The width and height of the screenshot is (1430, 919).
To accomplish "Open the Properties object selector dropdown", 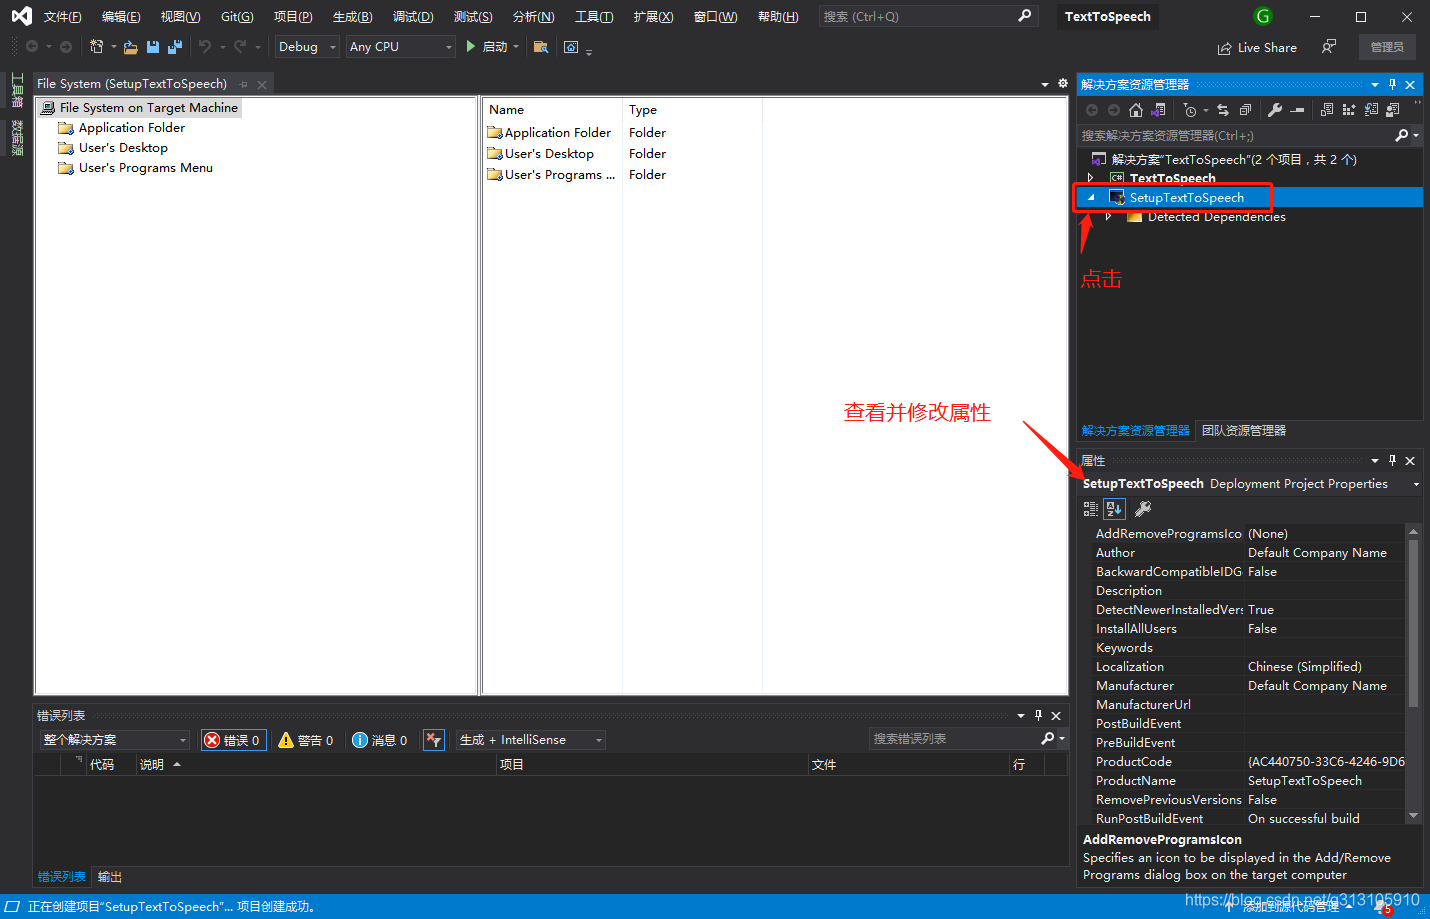I will [1416, 484].
